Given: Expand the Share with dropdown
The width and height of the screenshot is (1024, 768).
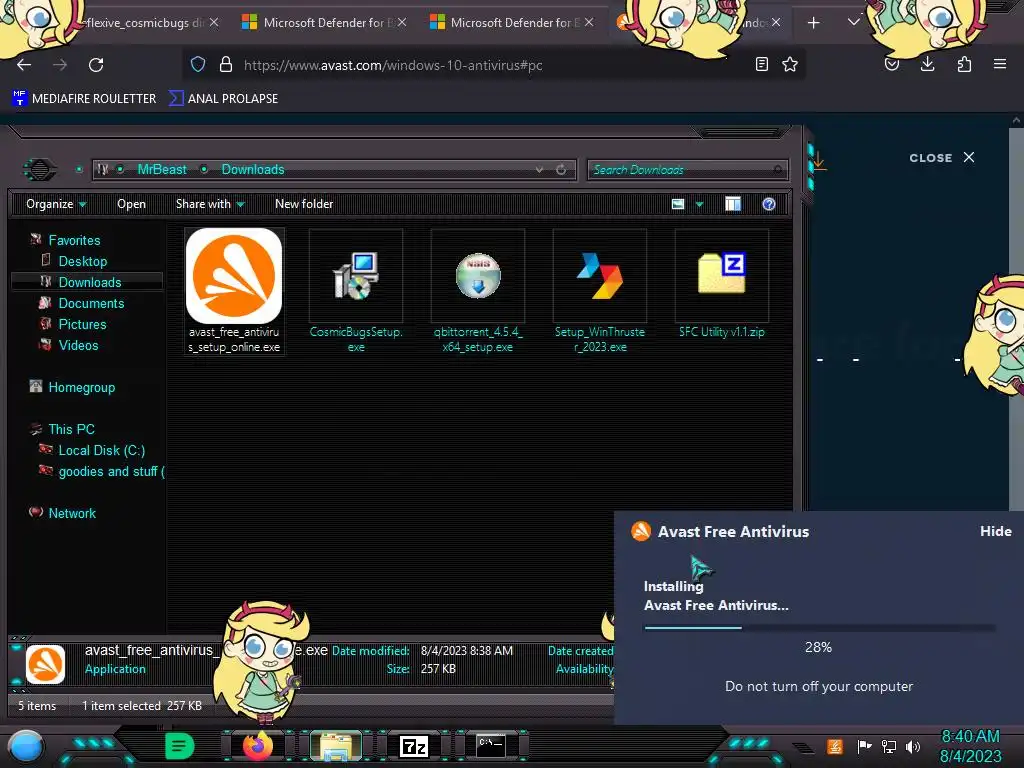Looking at the screenshot, I should pyautogui.click(x=210, y=204).
